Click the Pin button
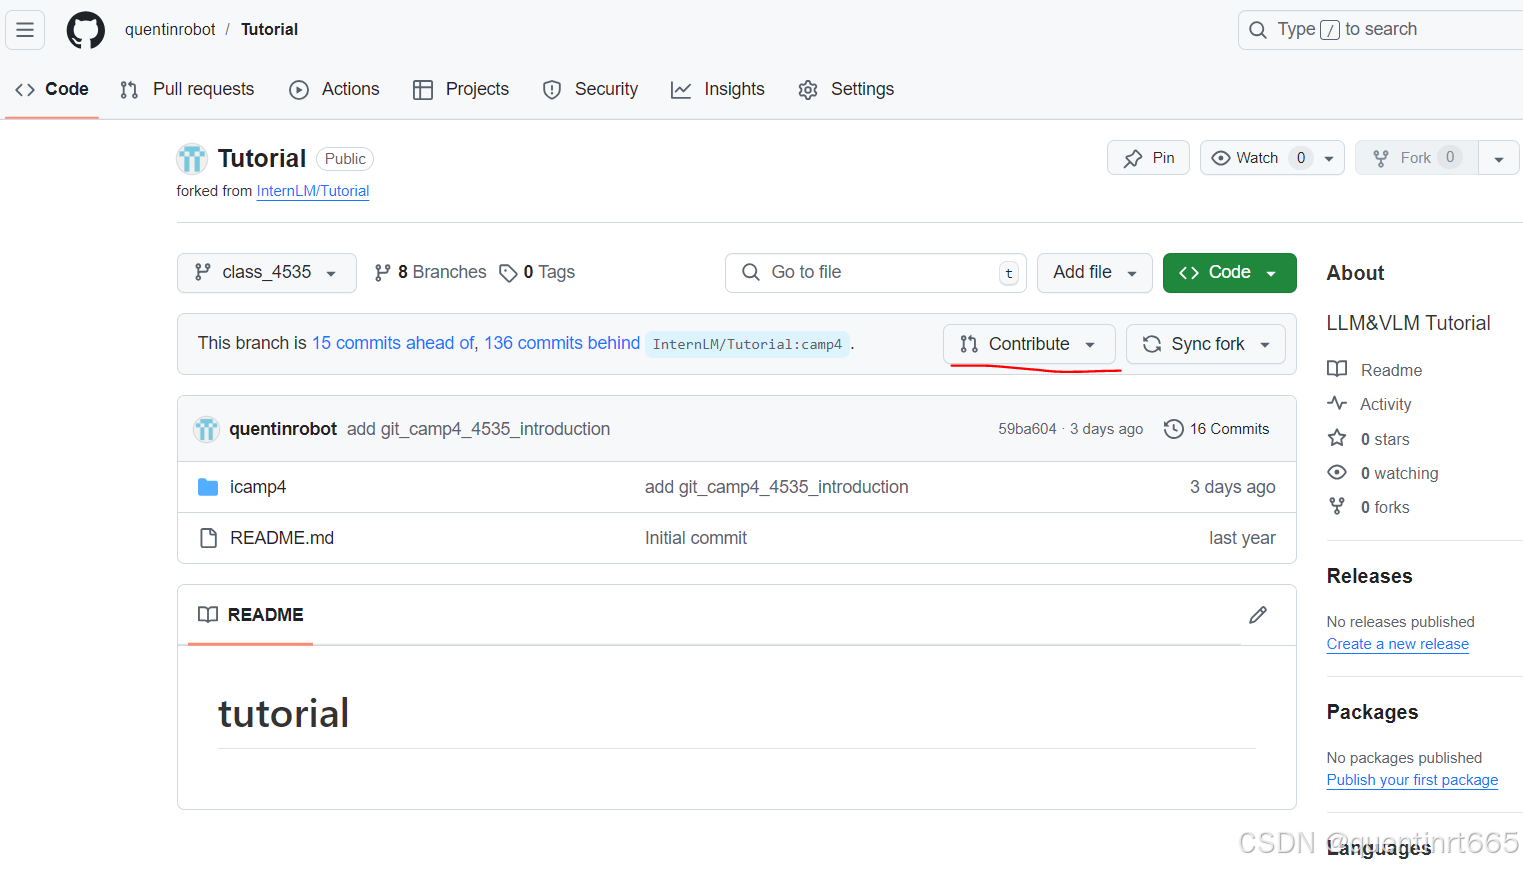The image size is (1523, 869). [1148, 158]
